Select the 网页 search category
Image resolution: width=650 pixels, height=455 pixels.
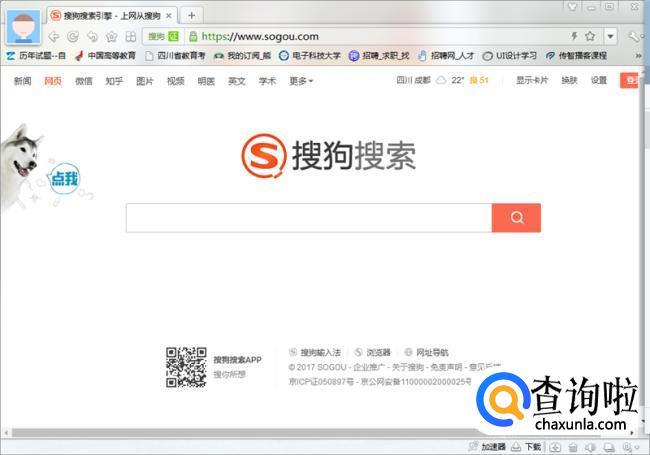[53, 81]
